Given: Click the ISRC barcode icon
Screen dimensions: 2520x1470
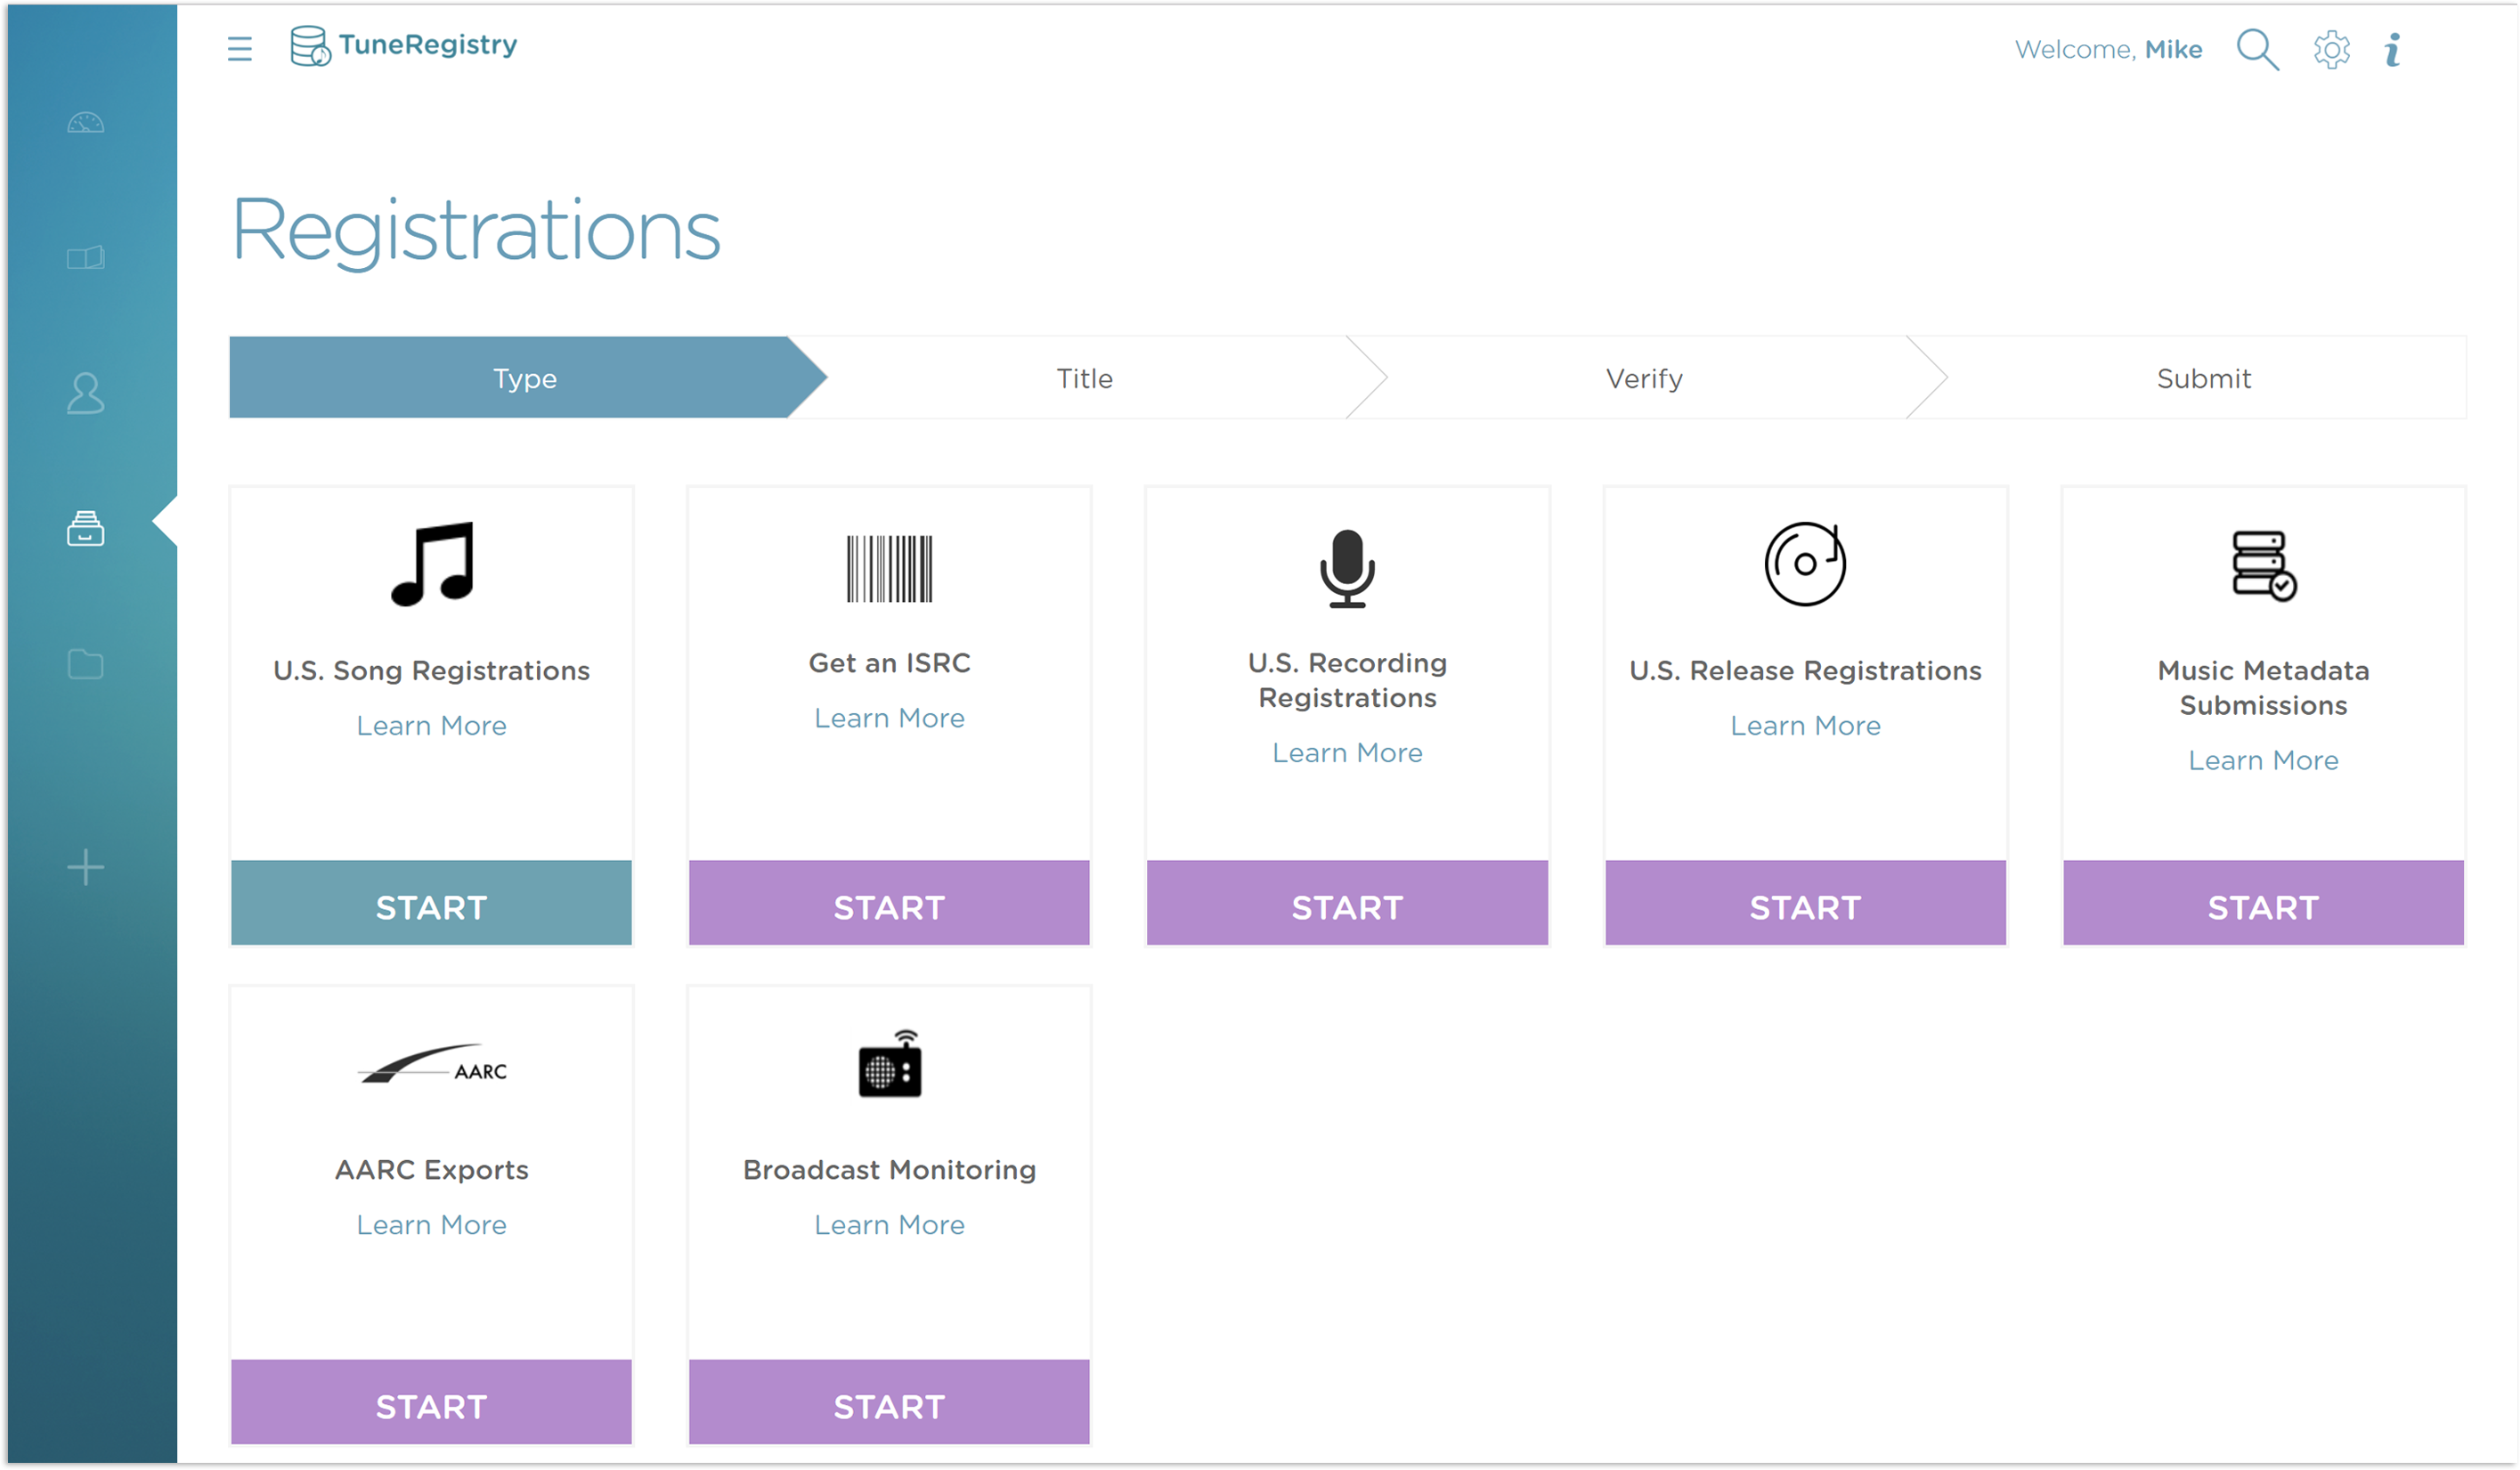Looking at the screenshot, I should point(889,569).
